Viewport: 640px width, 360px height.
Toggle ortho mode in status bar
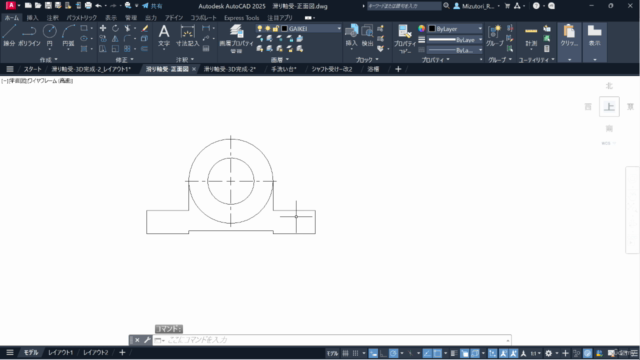click(383, 353)
